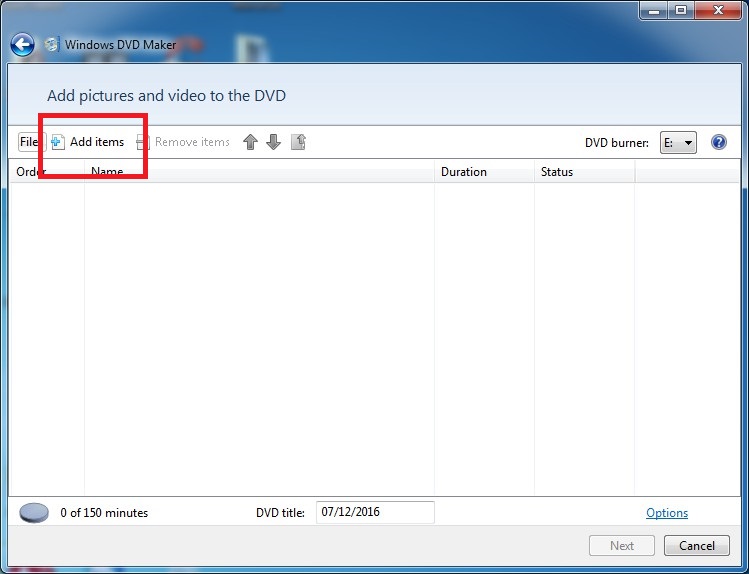Viewport: 749px width, 574px height.
Task: Open the Options link
Action: 667,513
